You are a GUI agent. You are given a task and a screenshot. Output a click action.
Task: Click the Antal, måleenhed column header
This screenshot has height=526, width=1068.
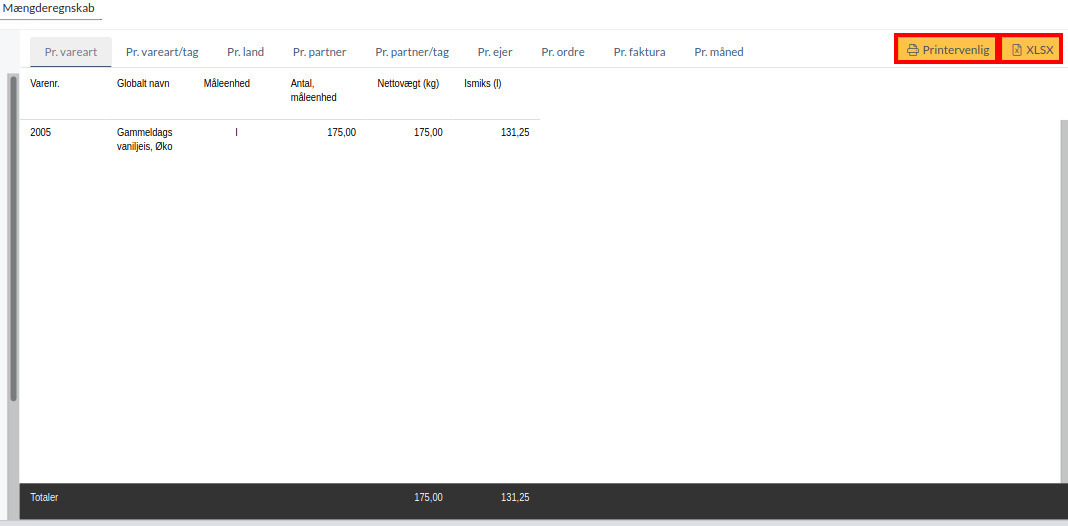(313, 90)
